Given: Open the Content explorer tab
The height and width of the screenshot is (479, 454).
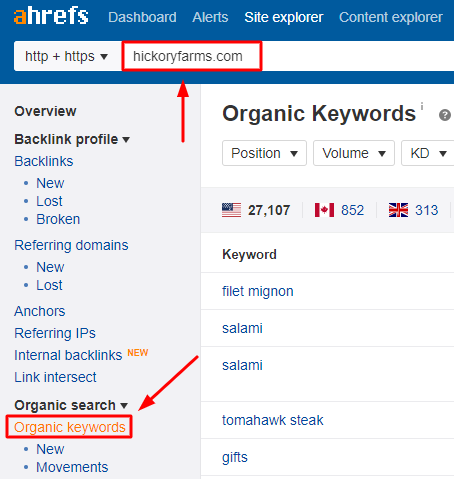Looking at the screenshot, I should [391, 17].
